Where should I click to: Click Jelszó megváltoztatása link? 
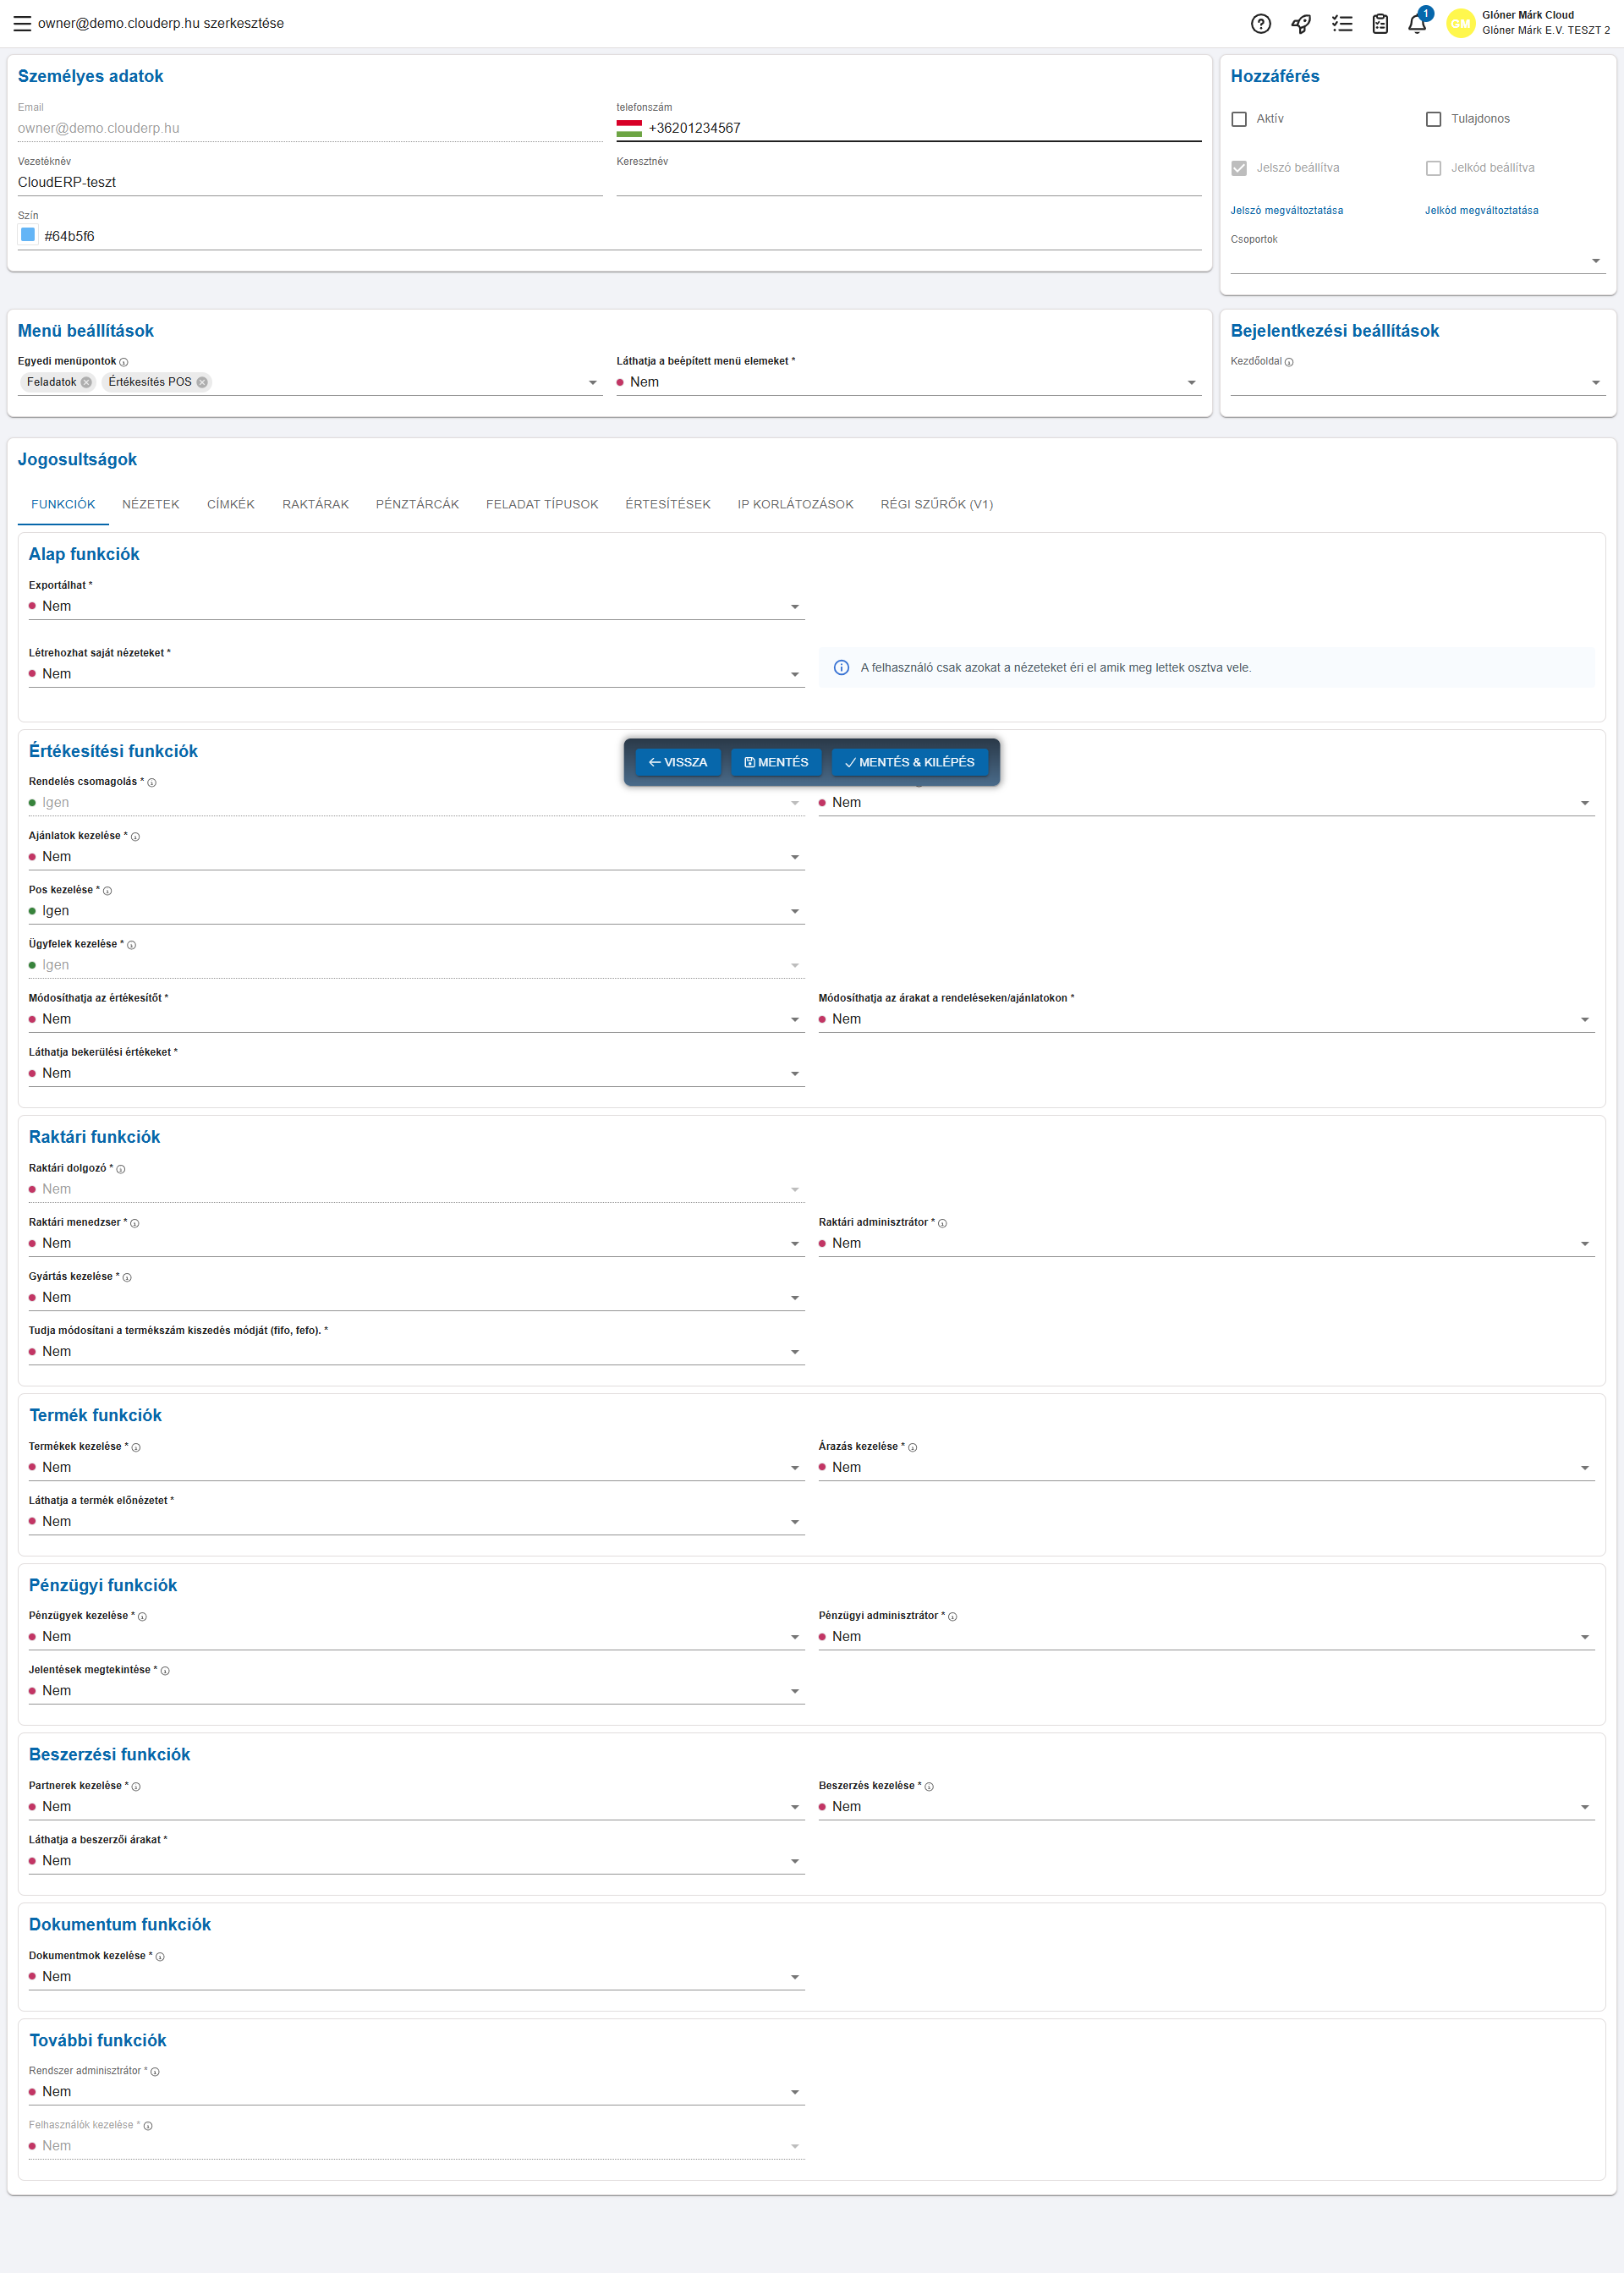pos(1286,211)
